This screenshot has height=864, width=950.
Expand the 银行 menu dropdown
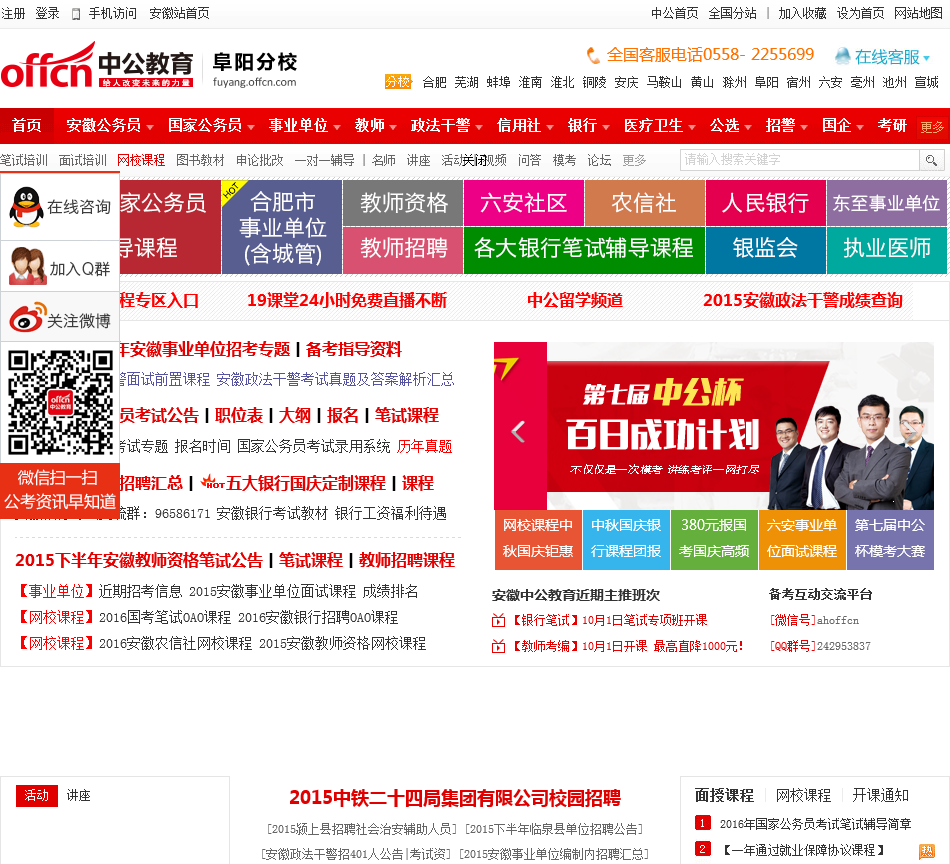tap(605, 127)
